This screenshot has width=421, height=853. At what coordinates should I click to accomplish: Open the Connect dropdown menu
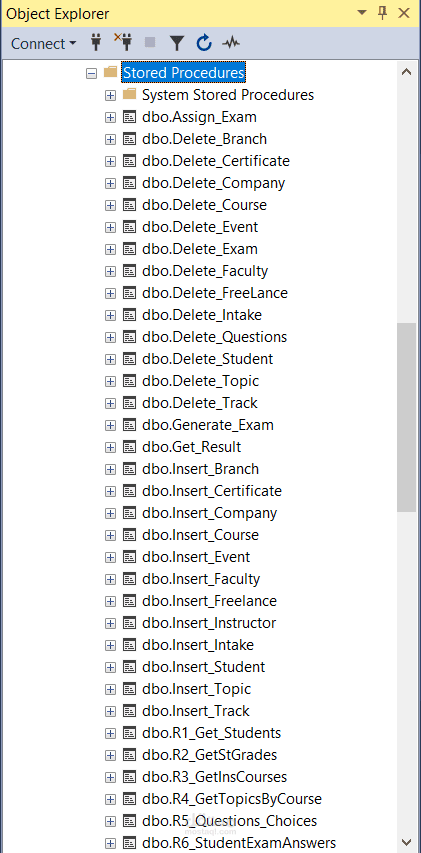44,44
